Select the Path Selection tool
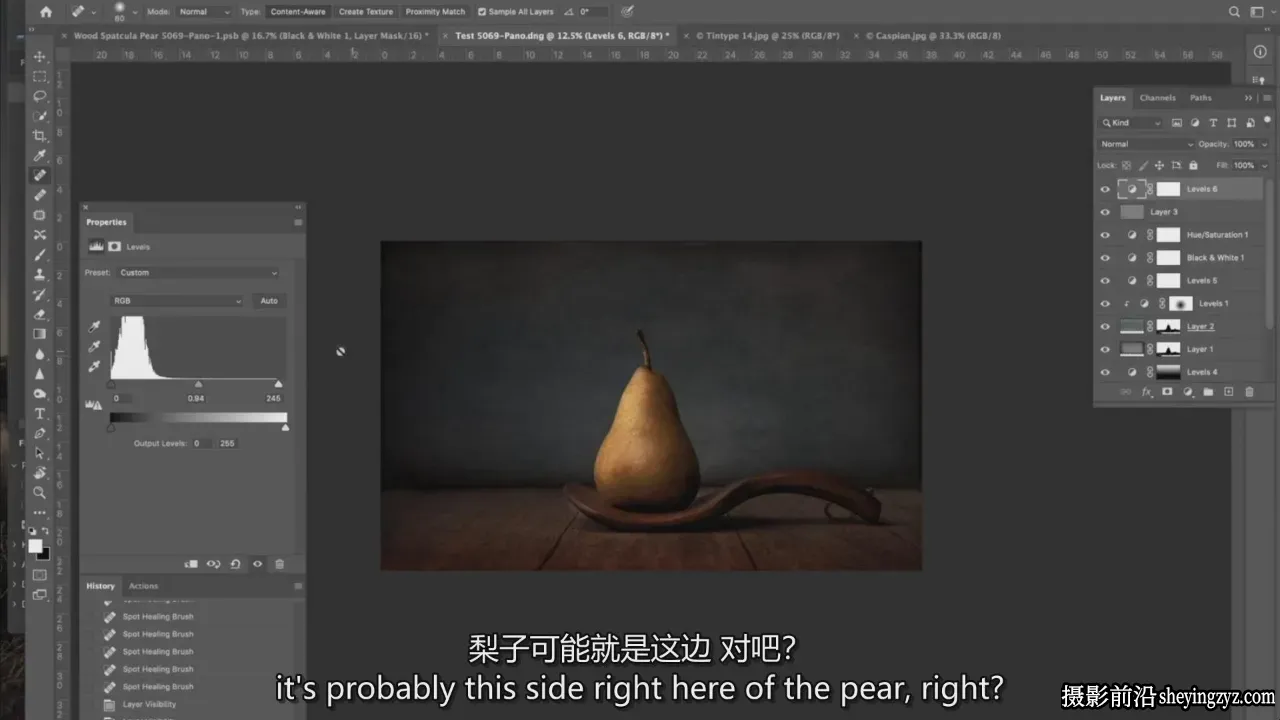1280x720 pixels. [x=40, y=453]
